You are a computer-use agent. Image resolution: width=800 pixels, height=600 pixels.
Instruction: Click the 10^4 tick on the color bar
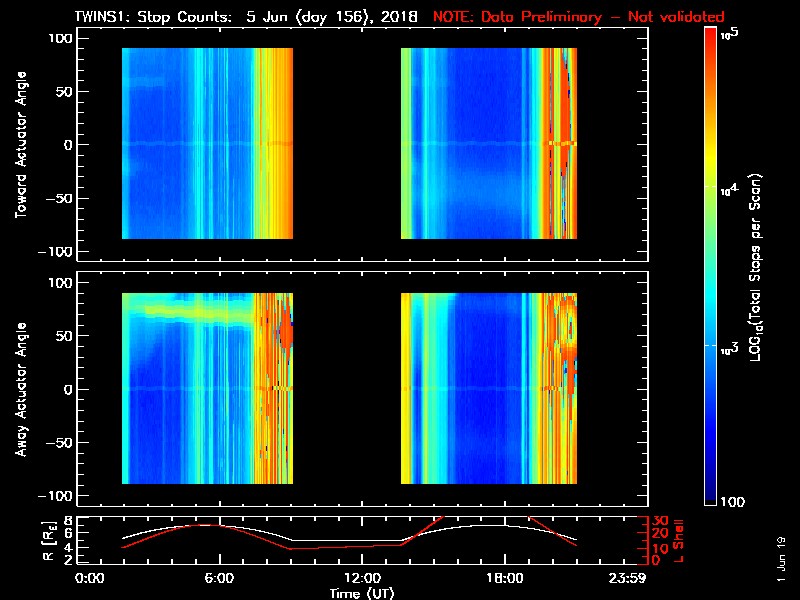click(x=729, y=190)
